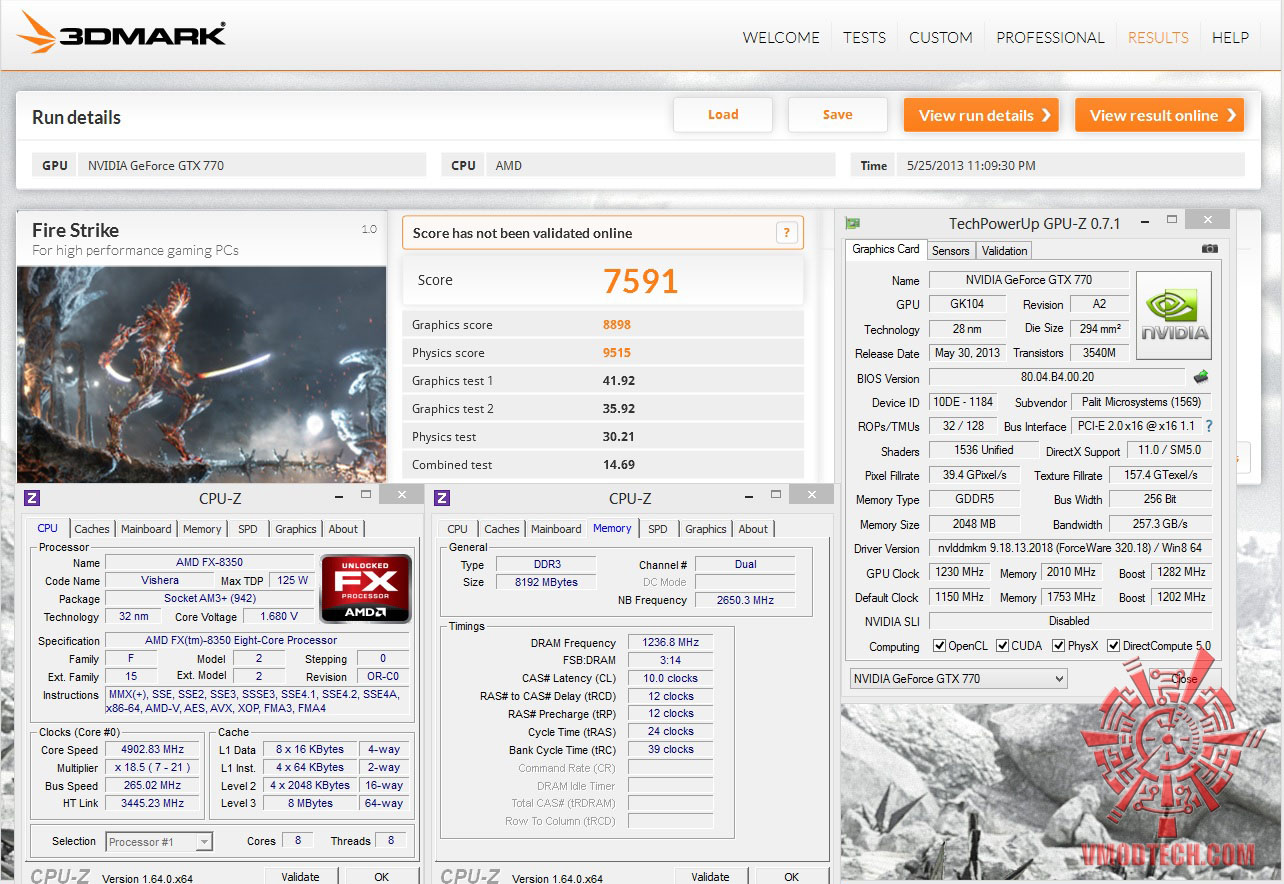Click the Save button in Run details
The height and width of the screenshot is (884, 1284).
837,115
